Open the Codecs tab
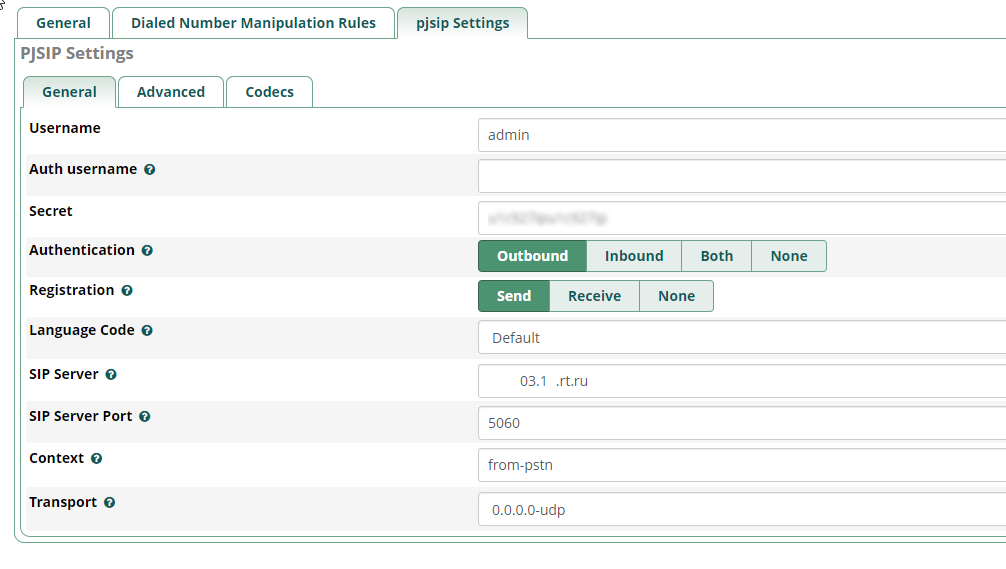Screen dimensions: 1006x569 tap(269, 92)
